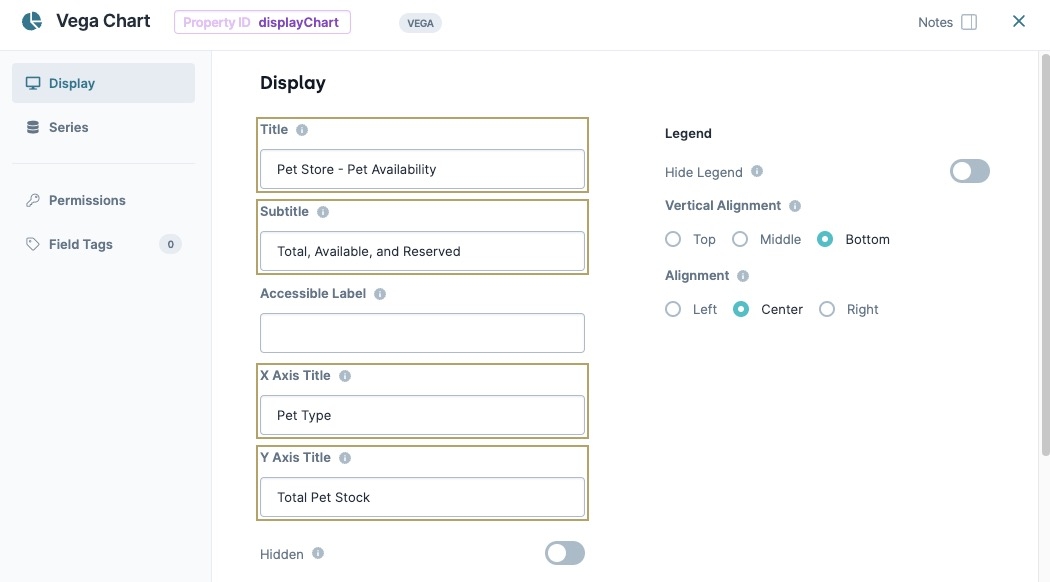Click the Vega Chart pie logo icon
Image resolution: width=1050 pixels, height=582 pixels.
pos(31,21)
